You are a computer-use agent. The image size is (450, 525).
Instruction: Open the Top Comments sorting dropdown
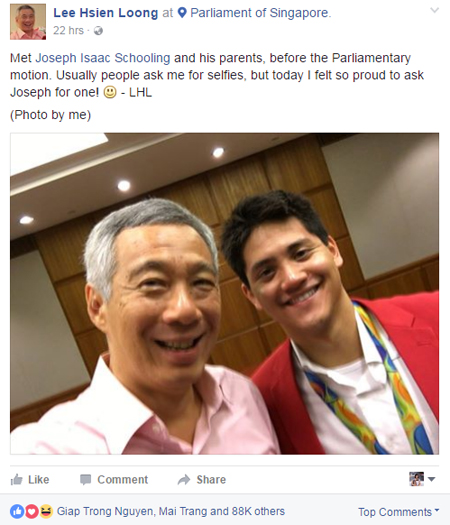click(x=398, y=512)
